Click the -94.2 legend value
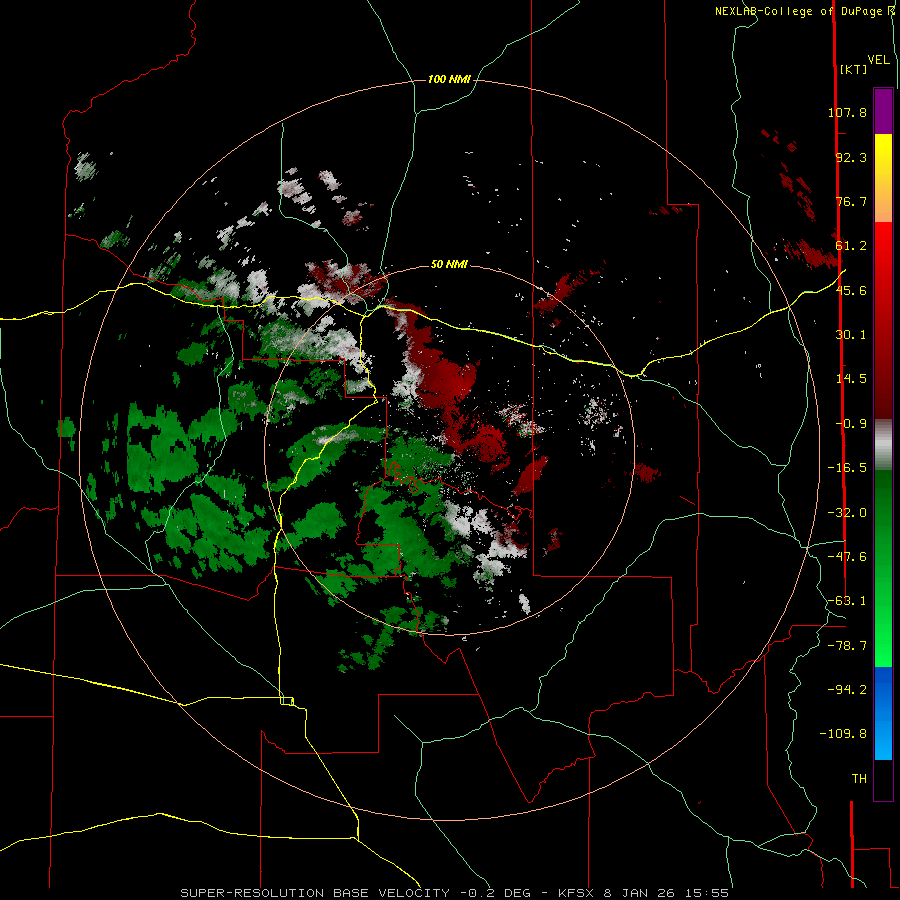The height and width of the screenshot is (900, 900). [847, 689]
